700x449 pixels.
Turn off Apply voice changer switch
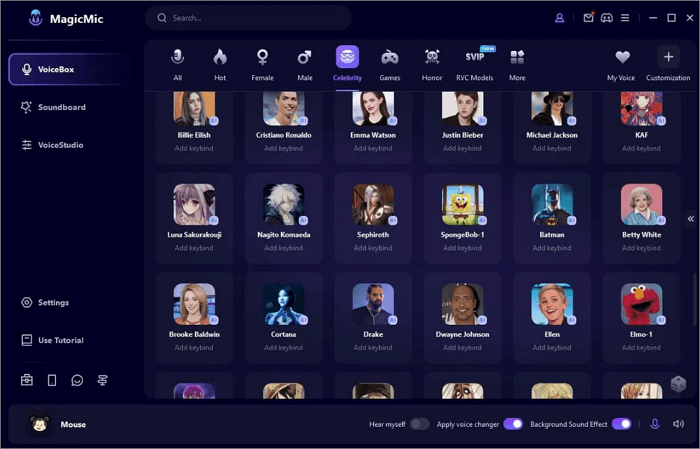click(x=512, y=424)
